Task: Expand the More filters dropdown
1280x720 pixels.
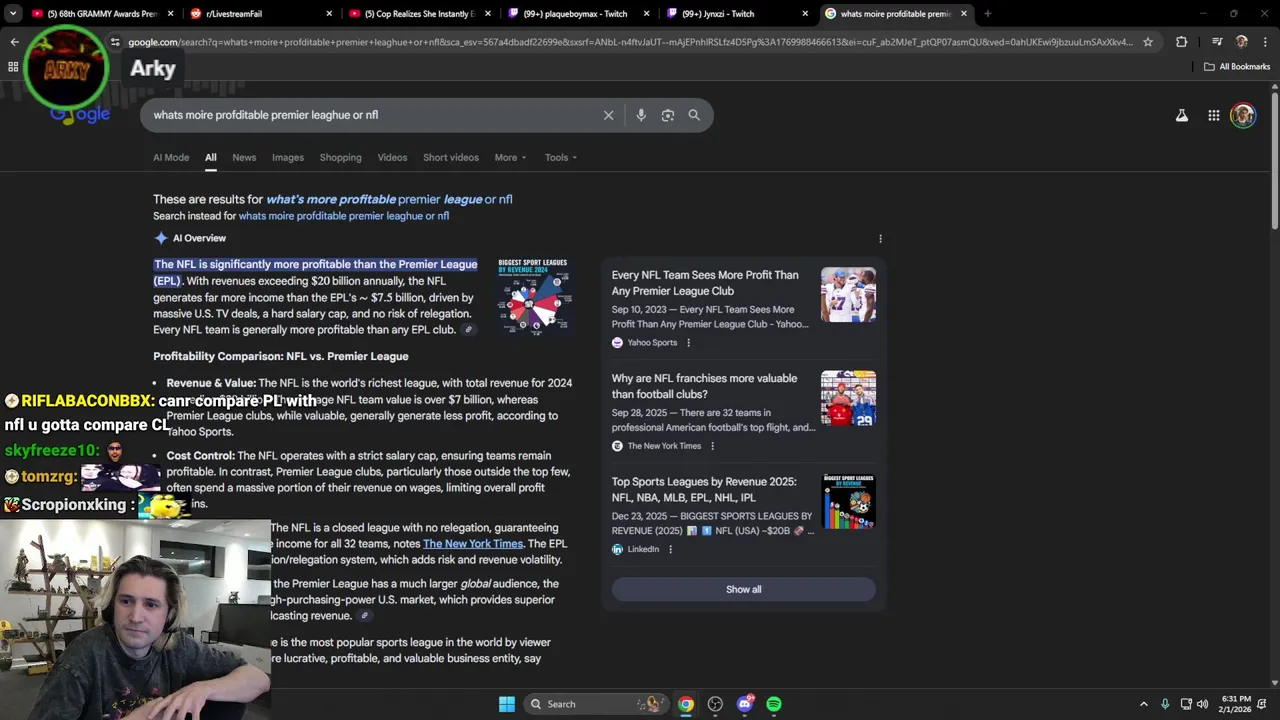Action: click(x=510, y=157)
